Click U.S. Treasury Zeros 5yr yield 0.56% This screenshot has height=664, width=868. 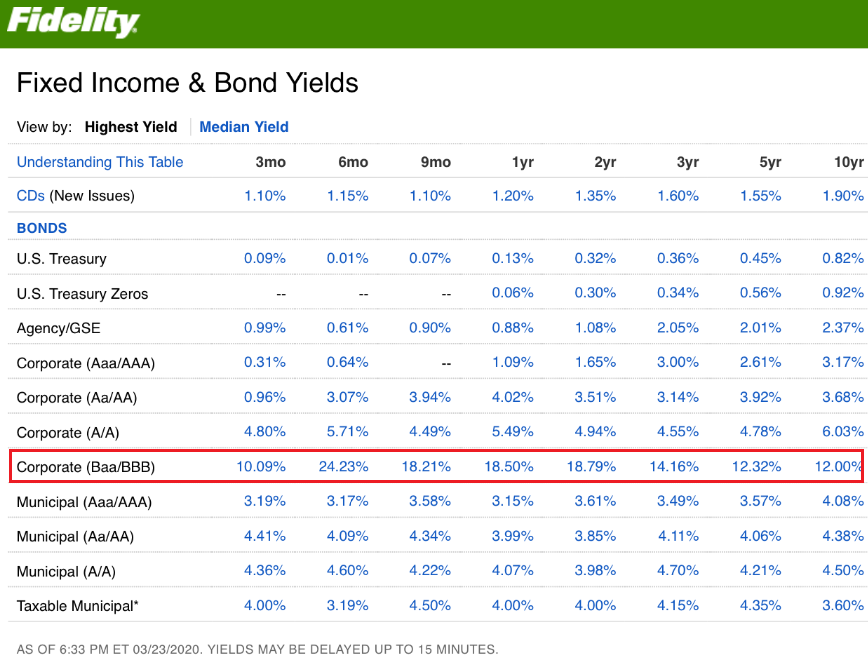(x=760, y=294)
